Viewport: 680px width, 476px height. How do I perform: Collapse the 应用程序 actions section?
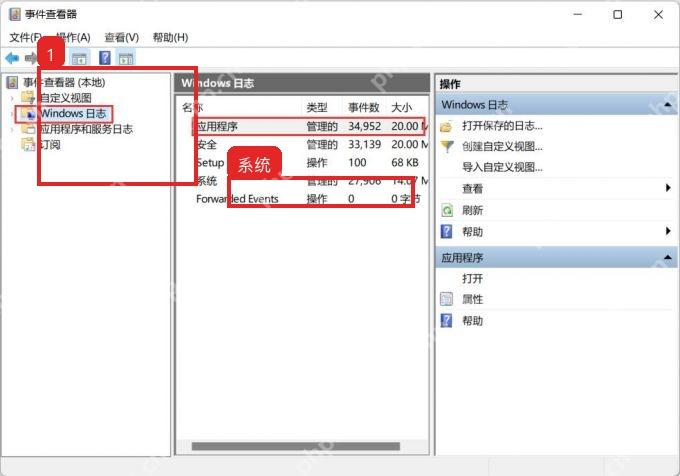pos(668,258)
